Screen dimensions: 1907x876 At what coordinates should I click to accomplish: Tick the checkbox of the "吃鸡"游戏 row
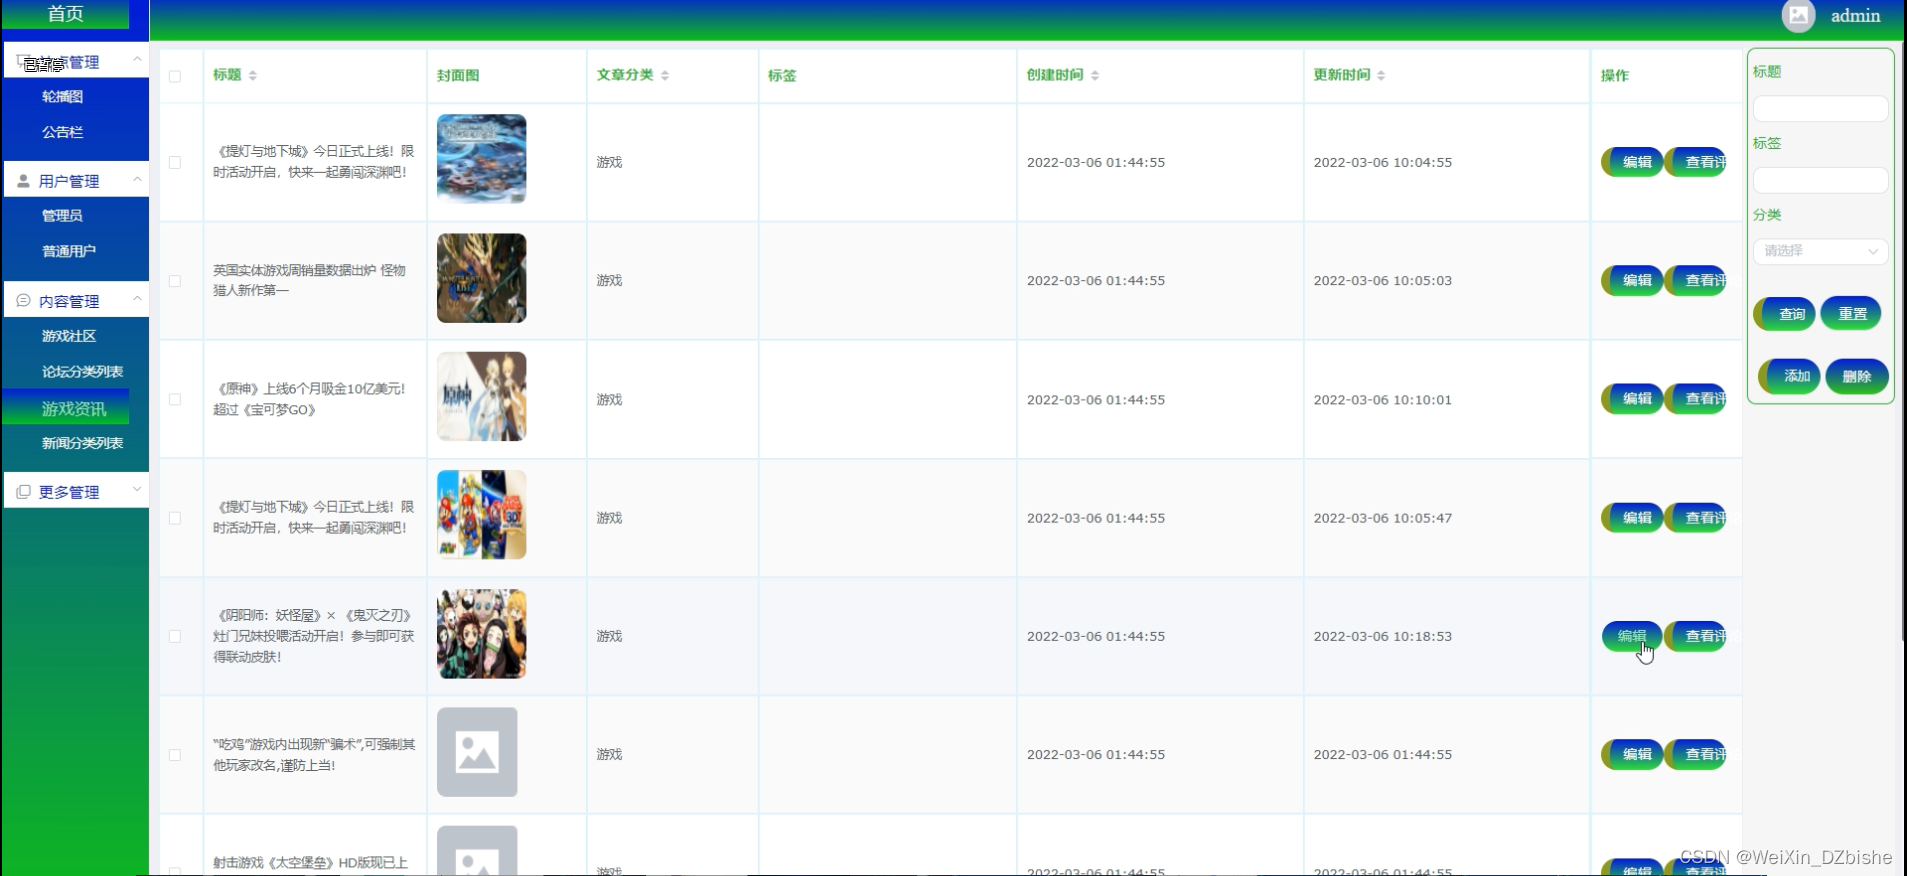pyautogui.click(x=175, y=755)
